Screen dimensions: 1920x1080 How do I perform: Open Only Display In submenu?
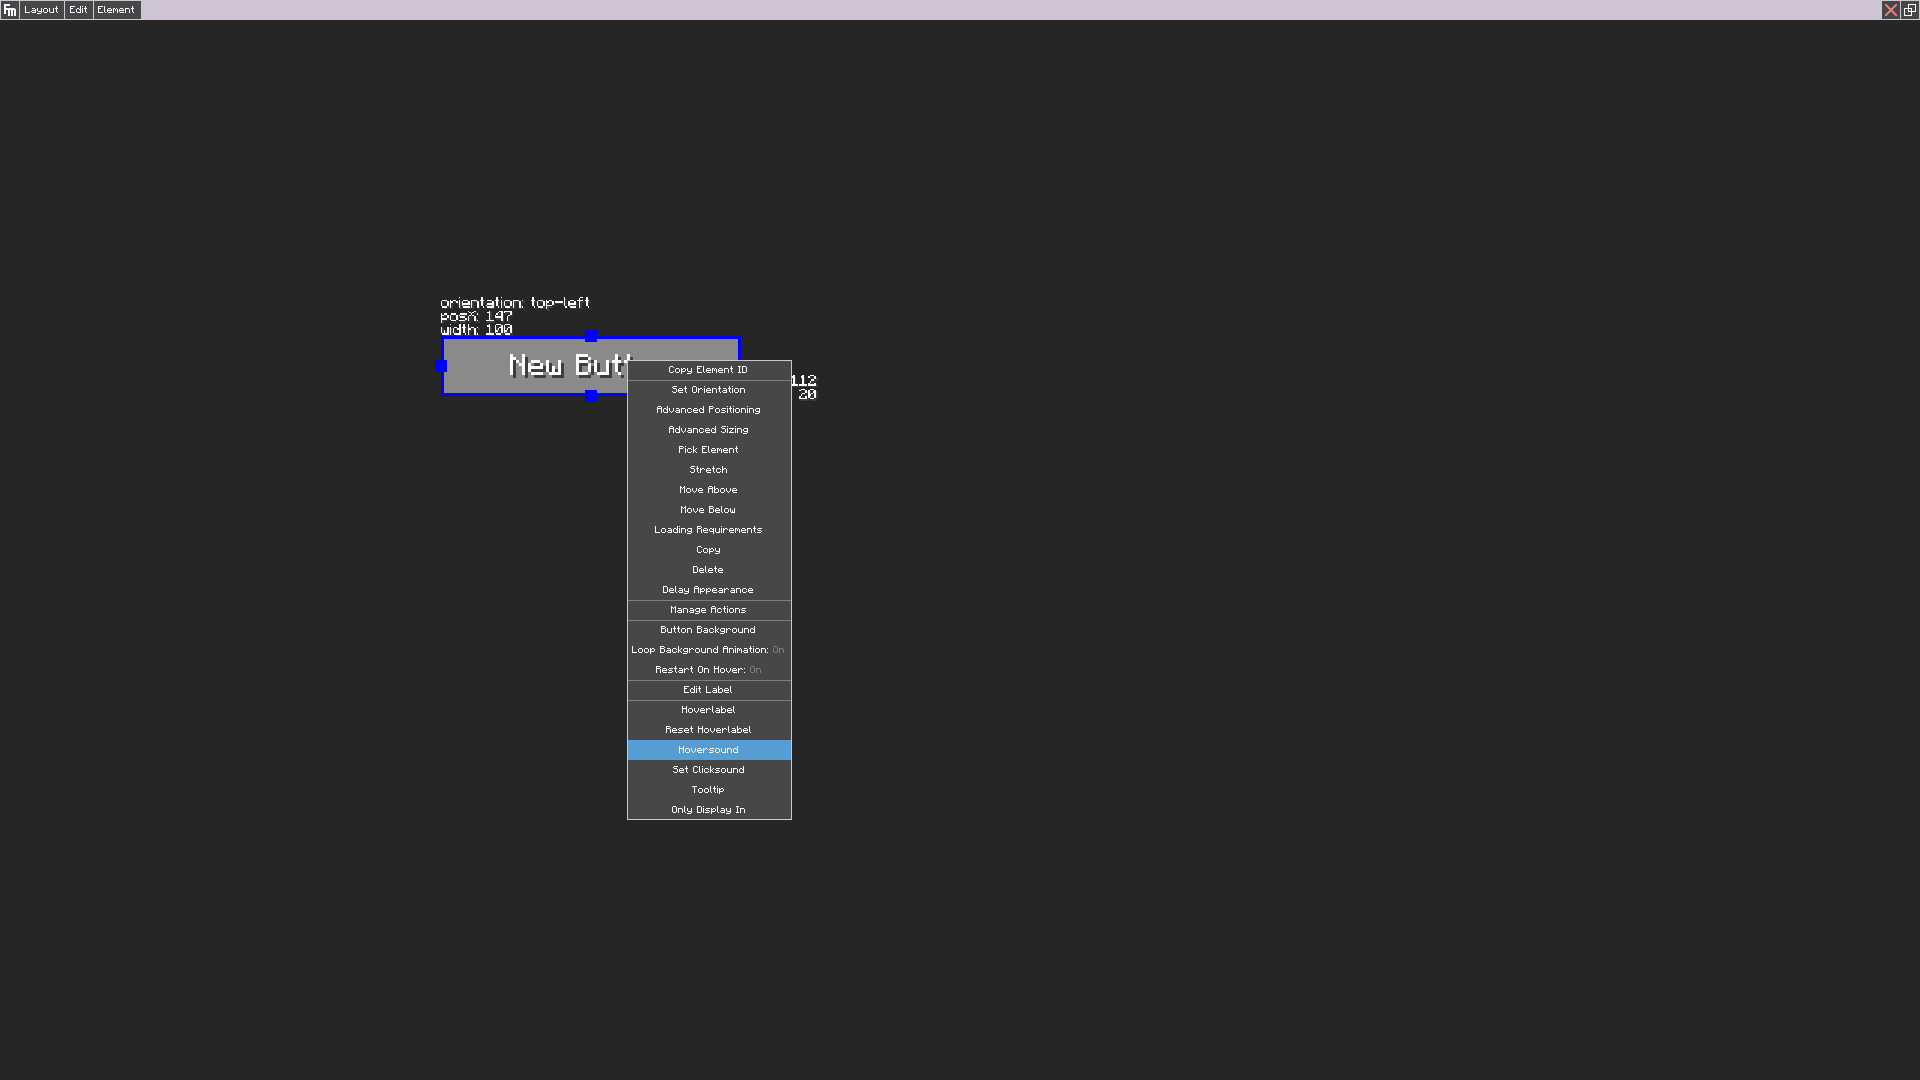pyautogui.click(x=709, y=810)
